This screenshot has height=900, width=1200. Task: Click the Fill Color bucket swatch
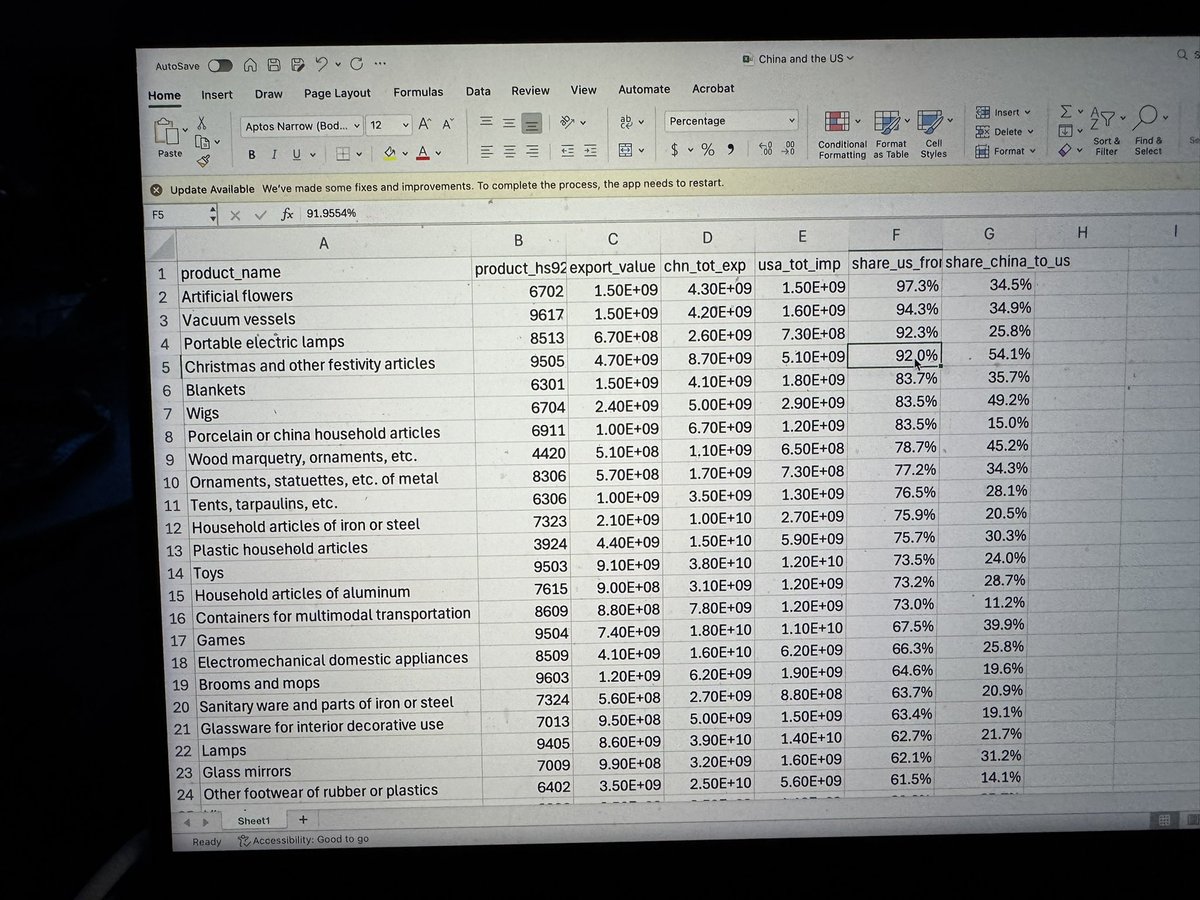tap(390, 154)
